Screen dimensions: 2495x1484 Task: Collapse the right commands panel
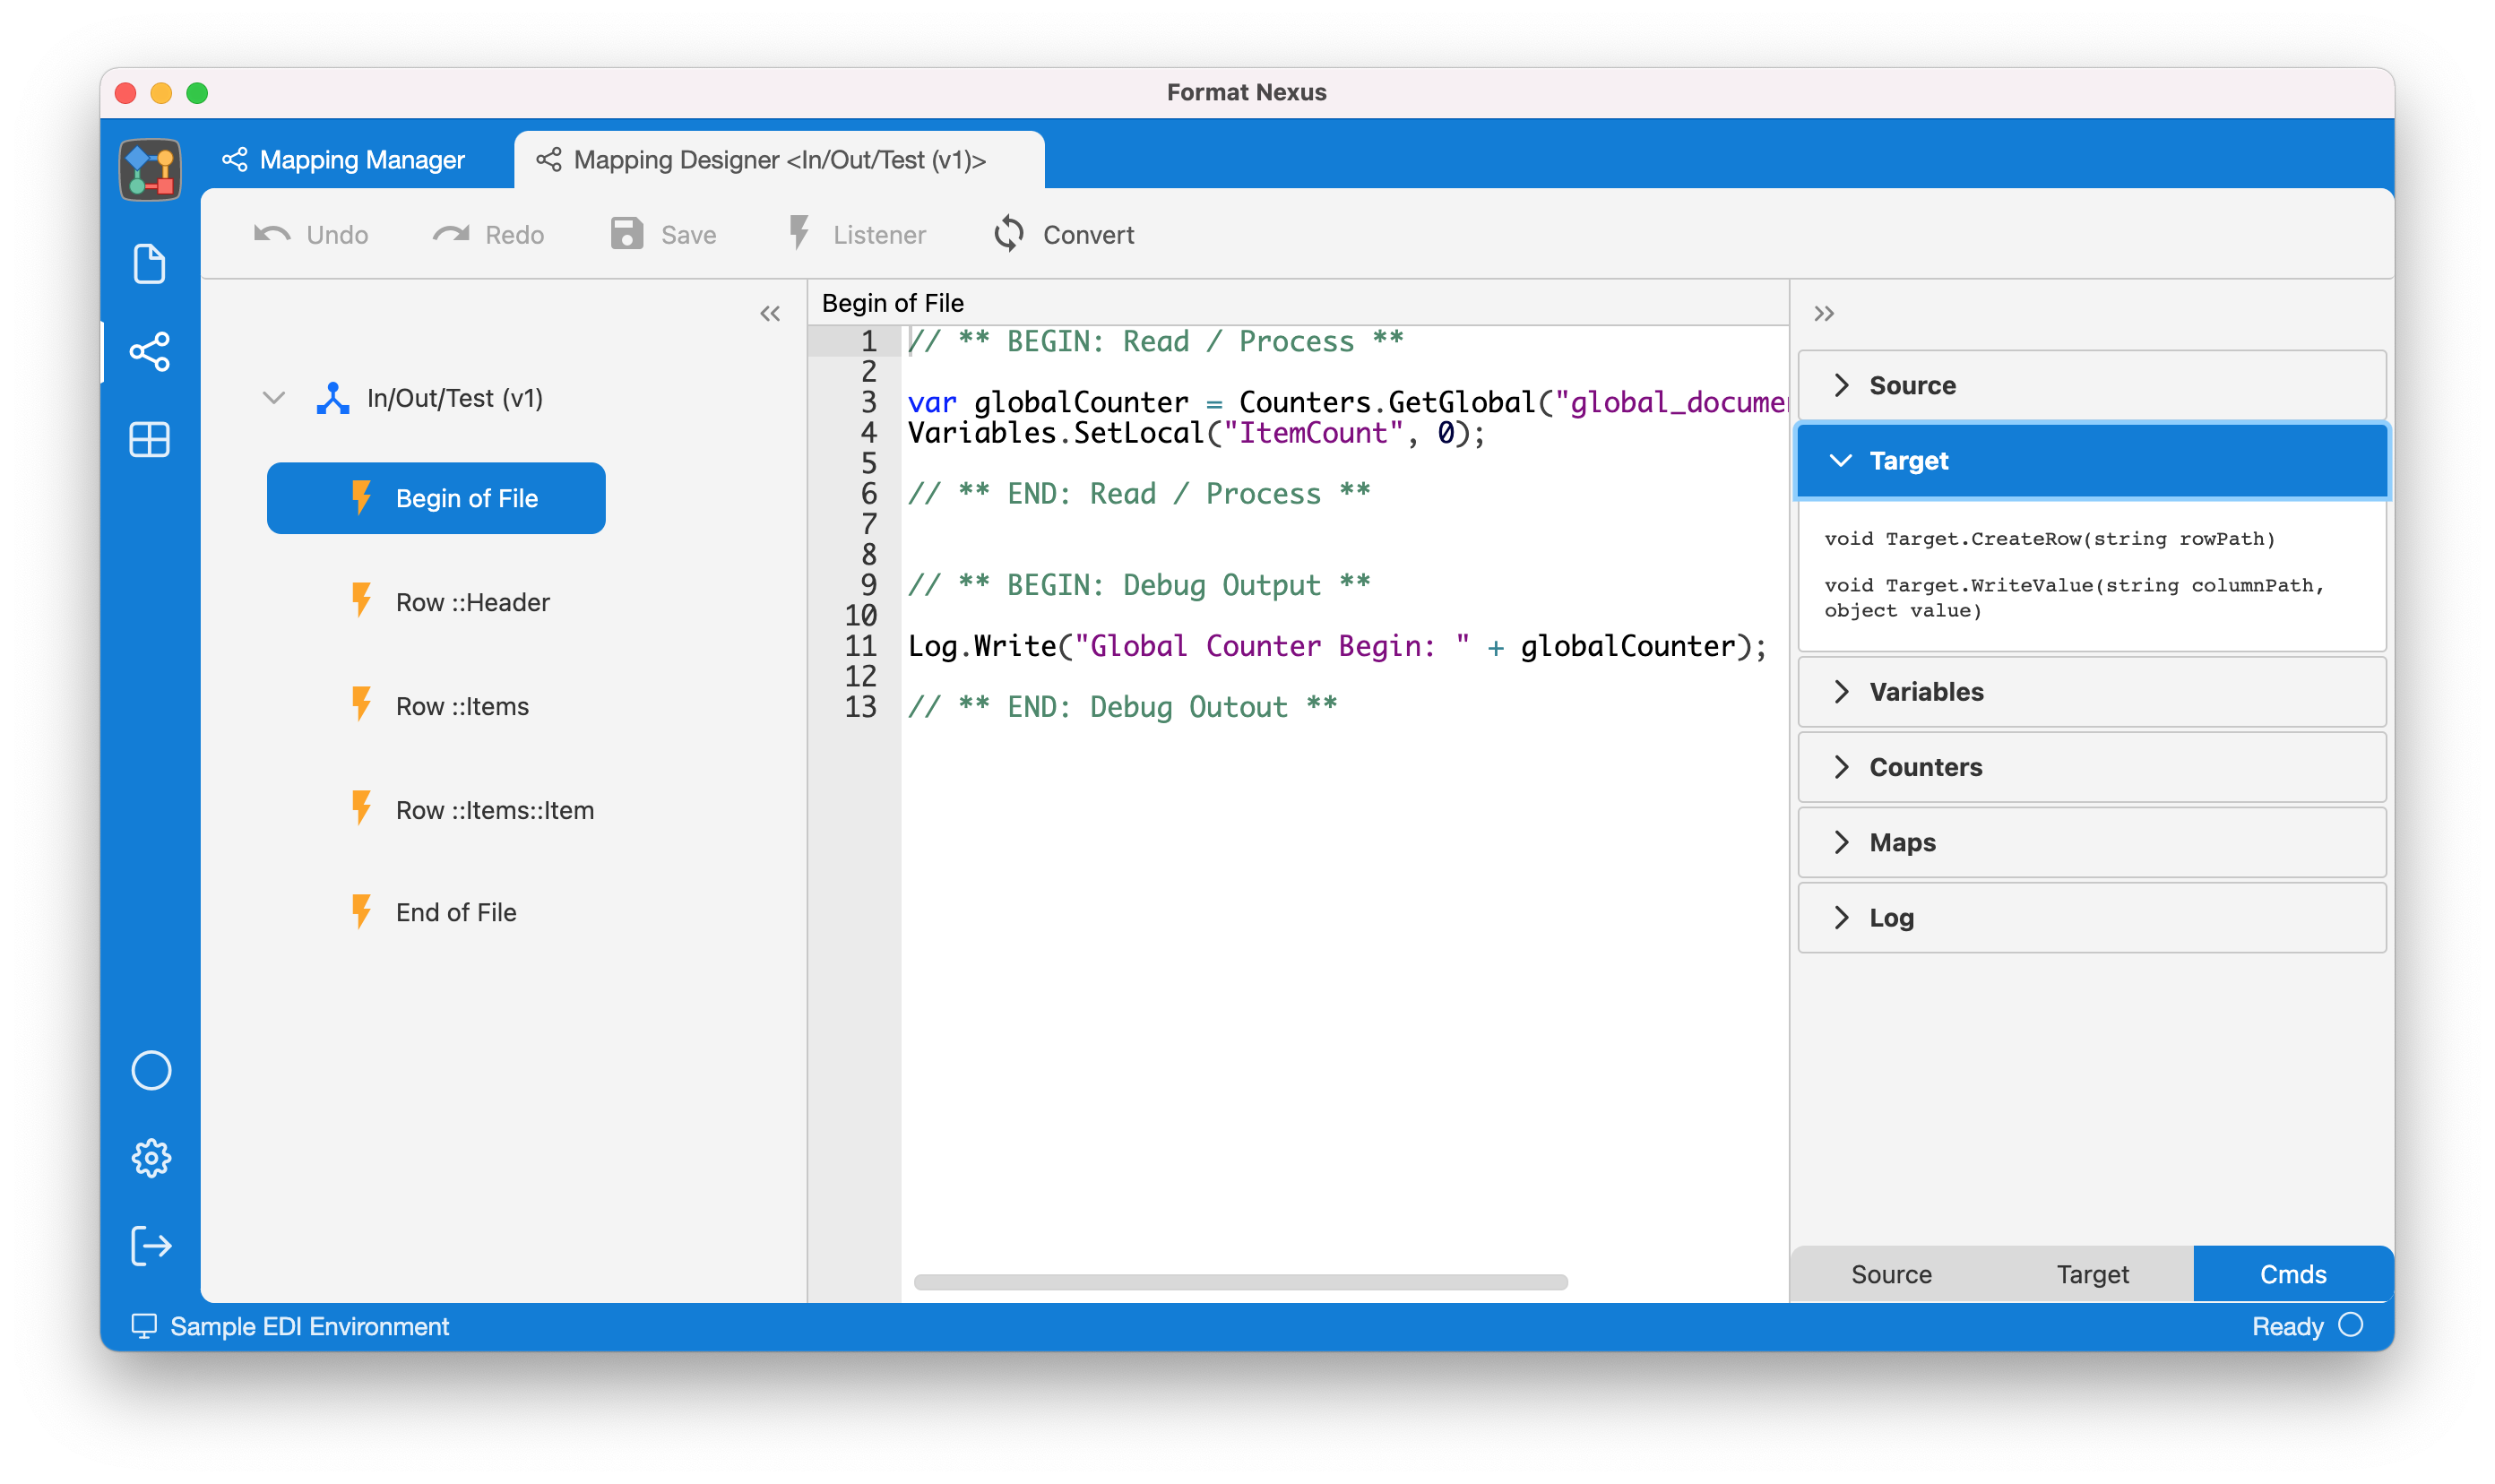[x=1824, y=314]
